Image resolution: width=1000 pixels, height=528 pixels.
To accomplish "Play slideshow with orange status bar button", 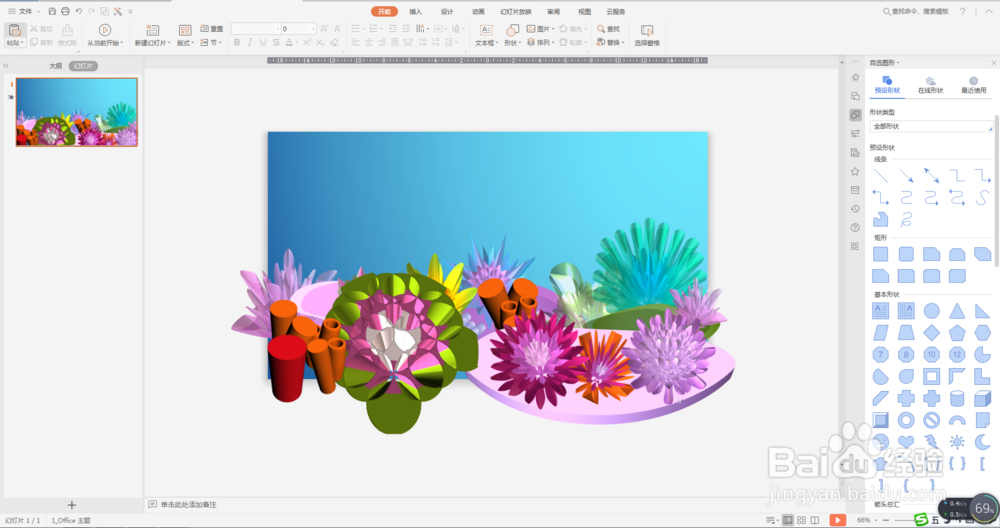I will coord(837,520).
